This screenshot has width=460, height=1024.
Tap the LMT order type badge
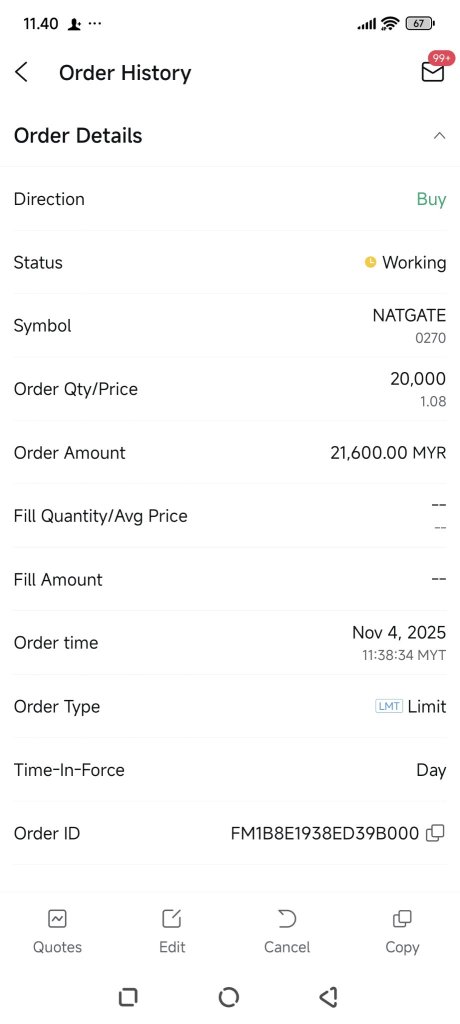click(x=389, y=706)
